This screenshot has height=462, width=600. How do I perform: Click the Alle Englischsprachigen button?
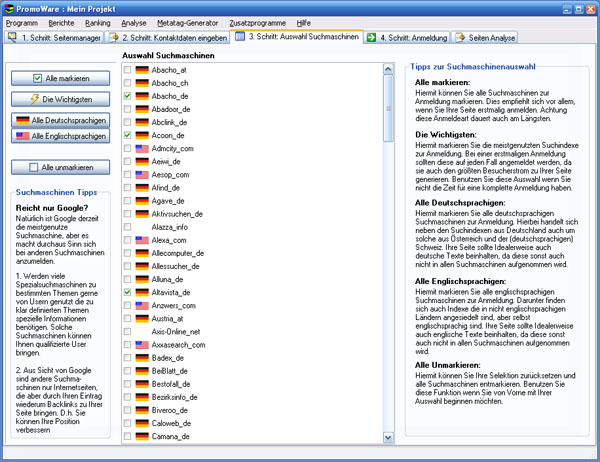click(x=60, y=136)
